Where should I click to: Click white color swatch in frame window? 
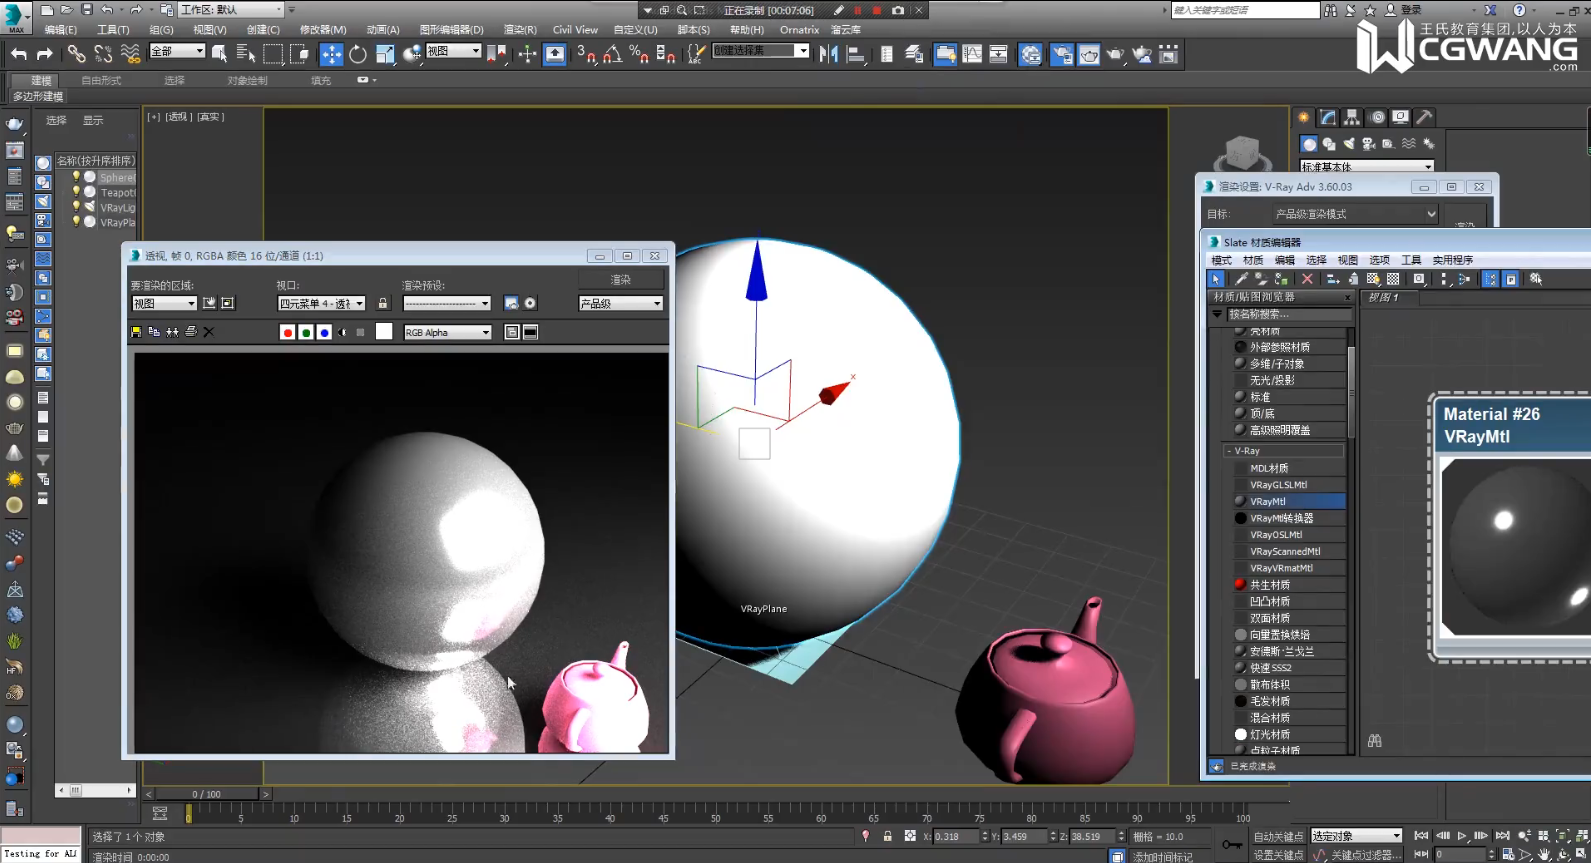384,332
